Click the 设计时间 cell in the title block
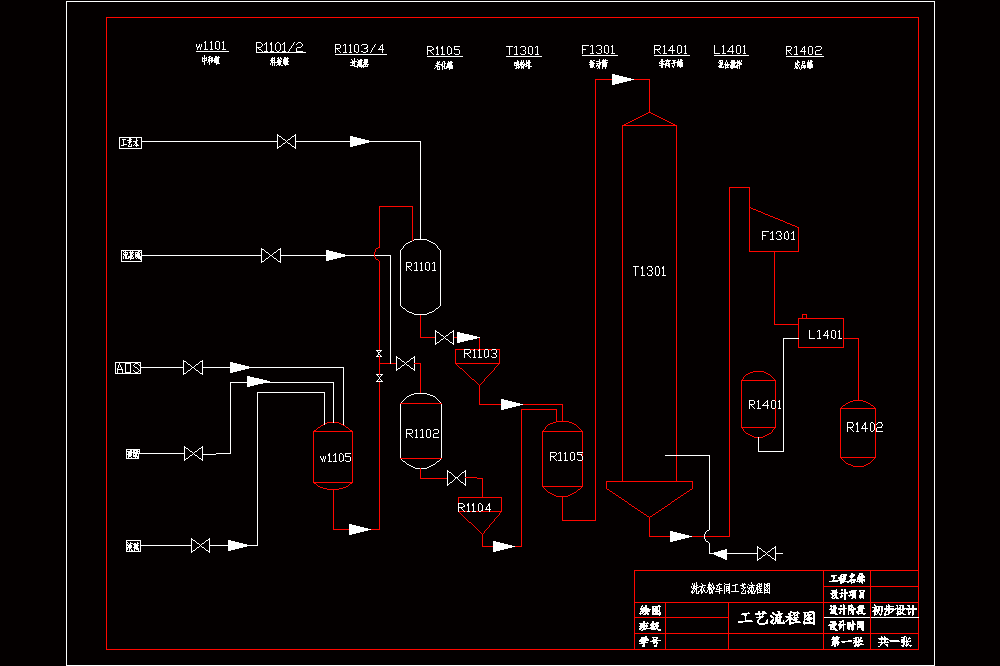This screenshot has width=1000, height=666. pos(847,626)
